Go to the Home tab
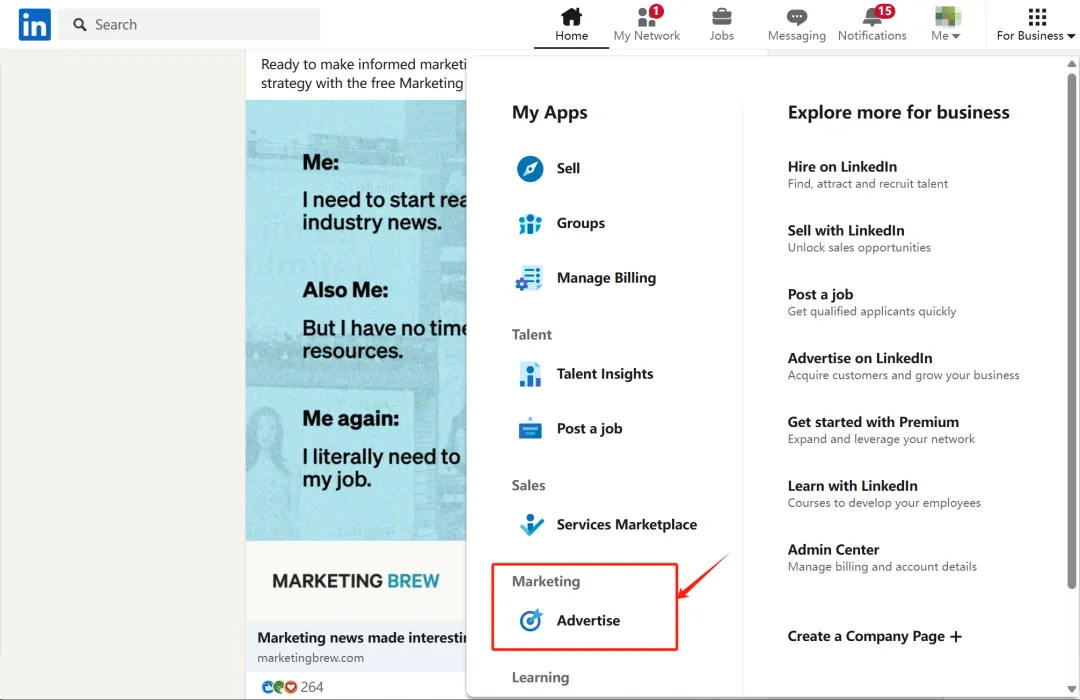Image resolution: width=1080 pixels, height=700 pixels. coord(571,24)
